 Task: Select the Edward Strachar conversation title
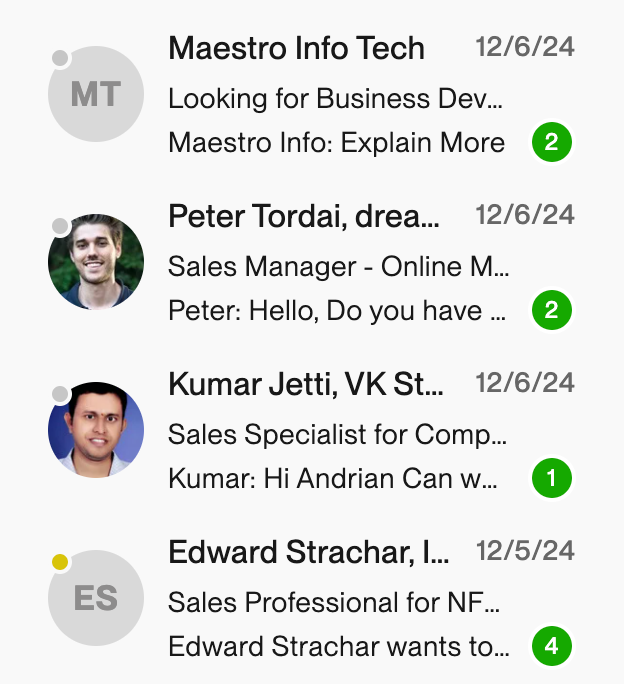tap(309, 552)
